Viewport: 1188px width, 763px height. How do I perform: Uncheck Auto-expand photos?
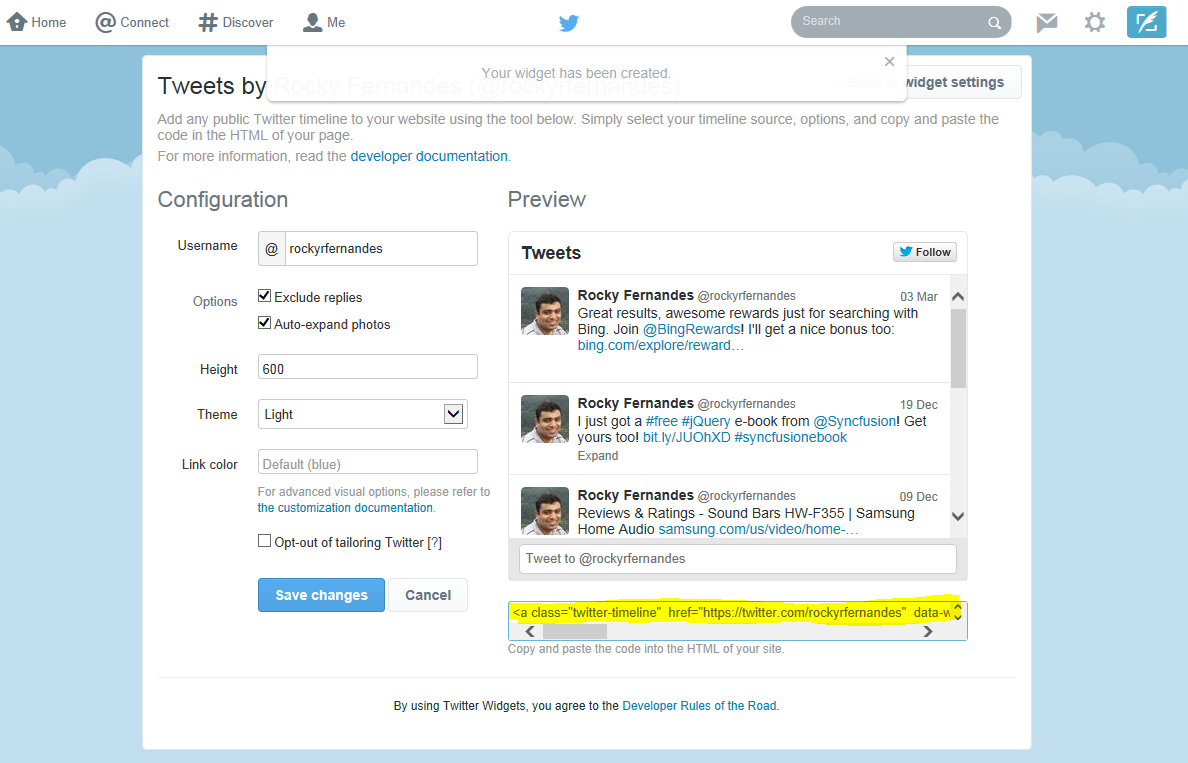[264, 322]
